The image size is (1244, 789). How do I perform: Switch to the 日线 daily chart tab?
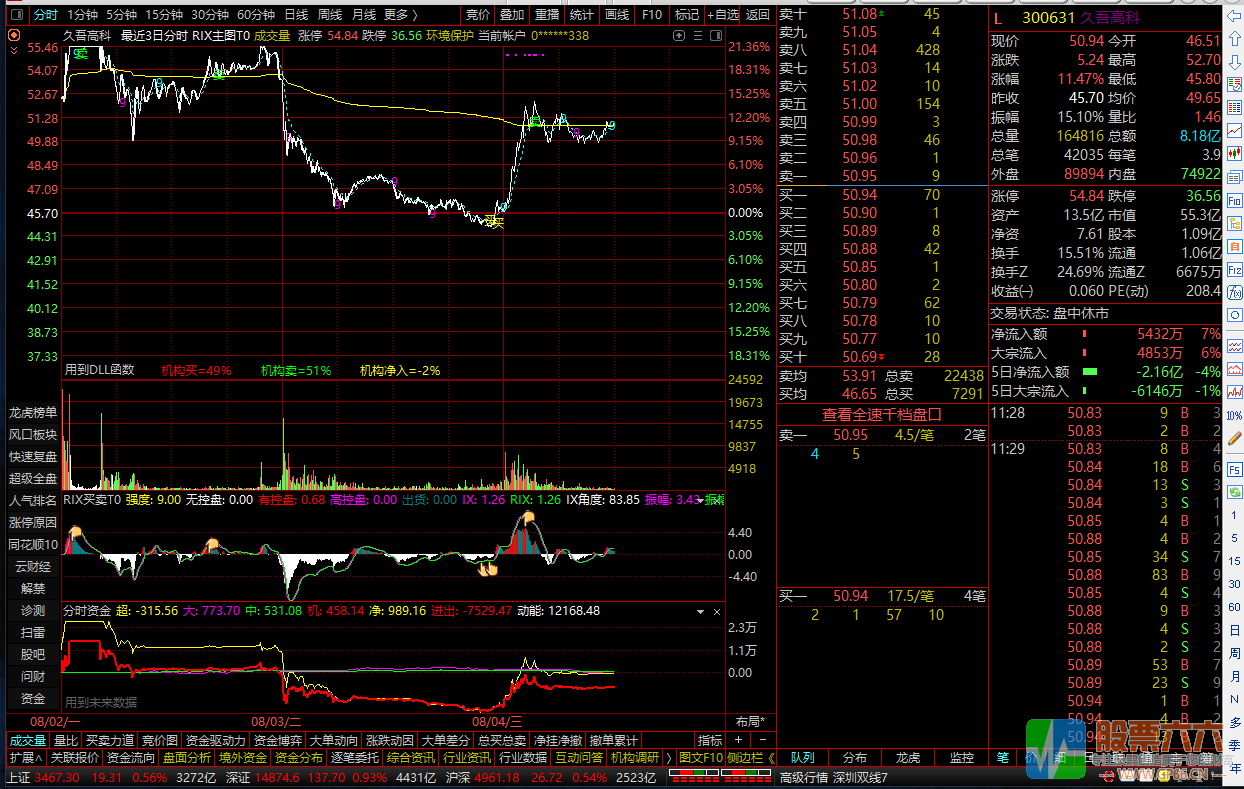[296, 15]
